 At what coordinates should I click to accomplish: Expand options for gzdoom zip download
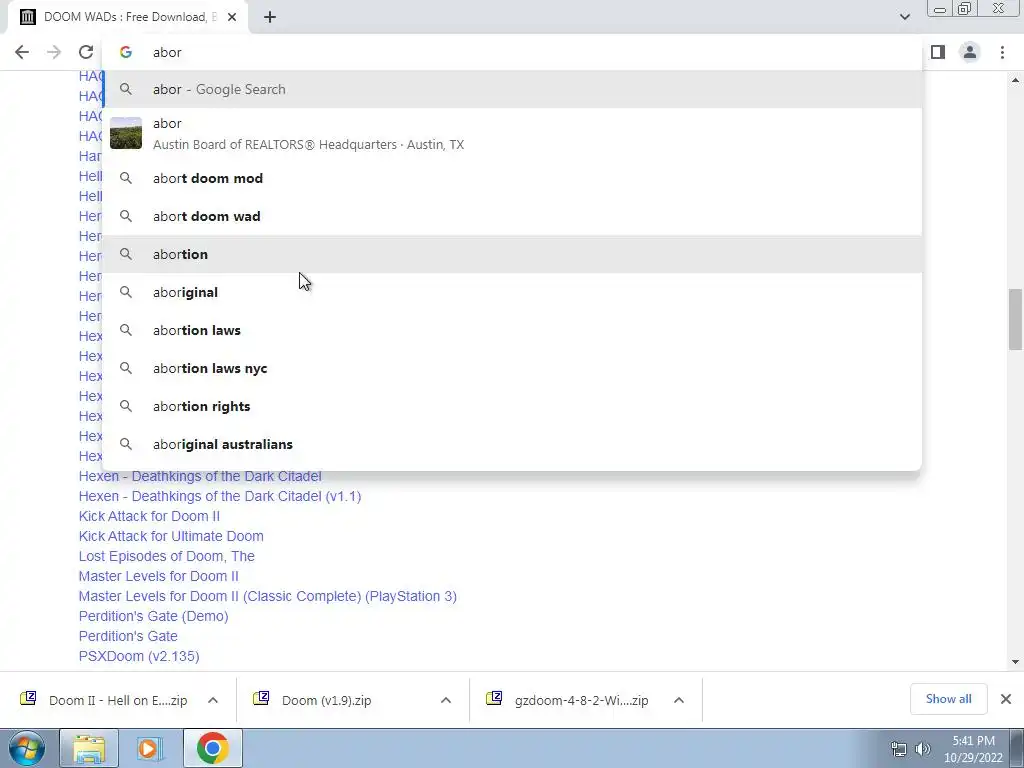tap(679, 700)
